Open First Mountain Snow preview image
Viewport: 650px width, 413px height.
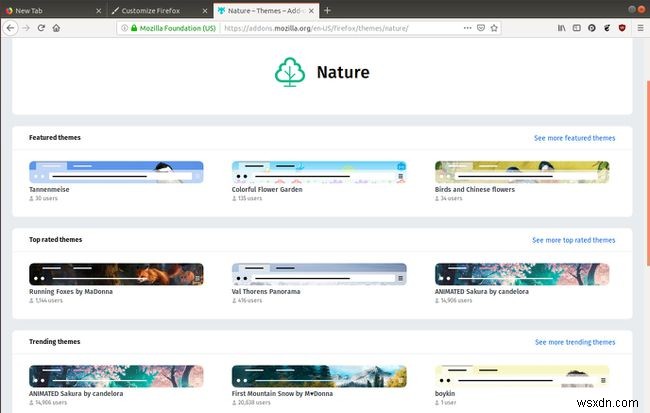click(x=319, y=376)
